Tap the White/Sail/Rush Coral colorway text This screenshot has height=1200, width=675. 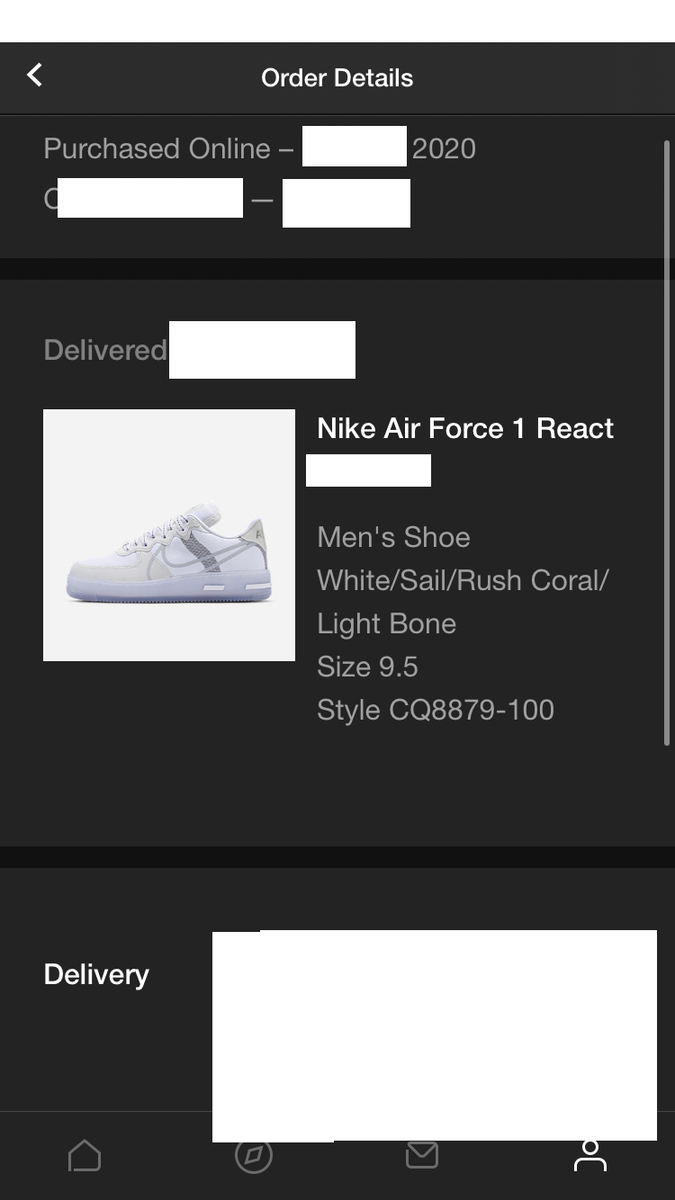463,580
